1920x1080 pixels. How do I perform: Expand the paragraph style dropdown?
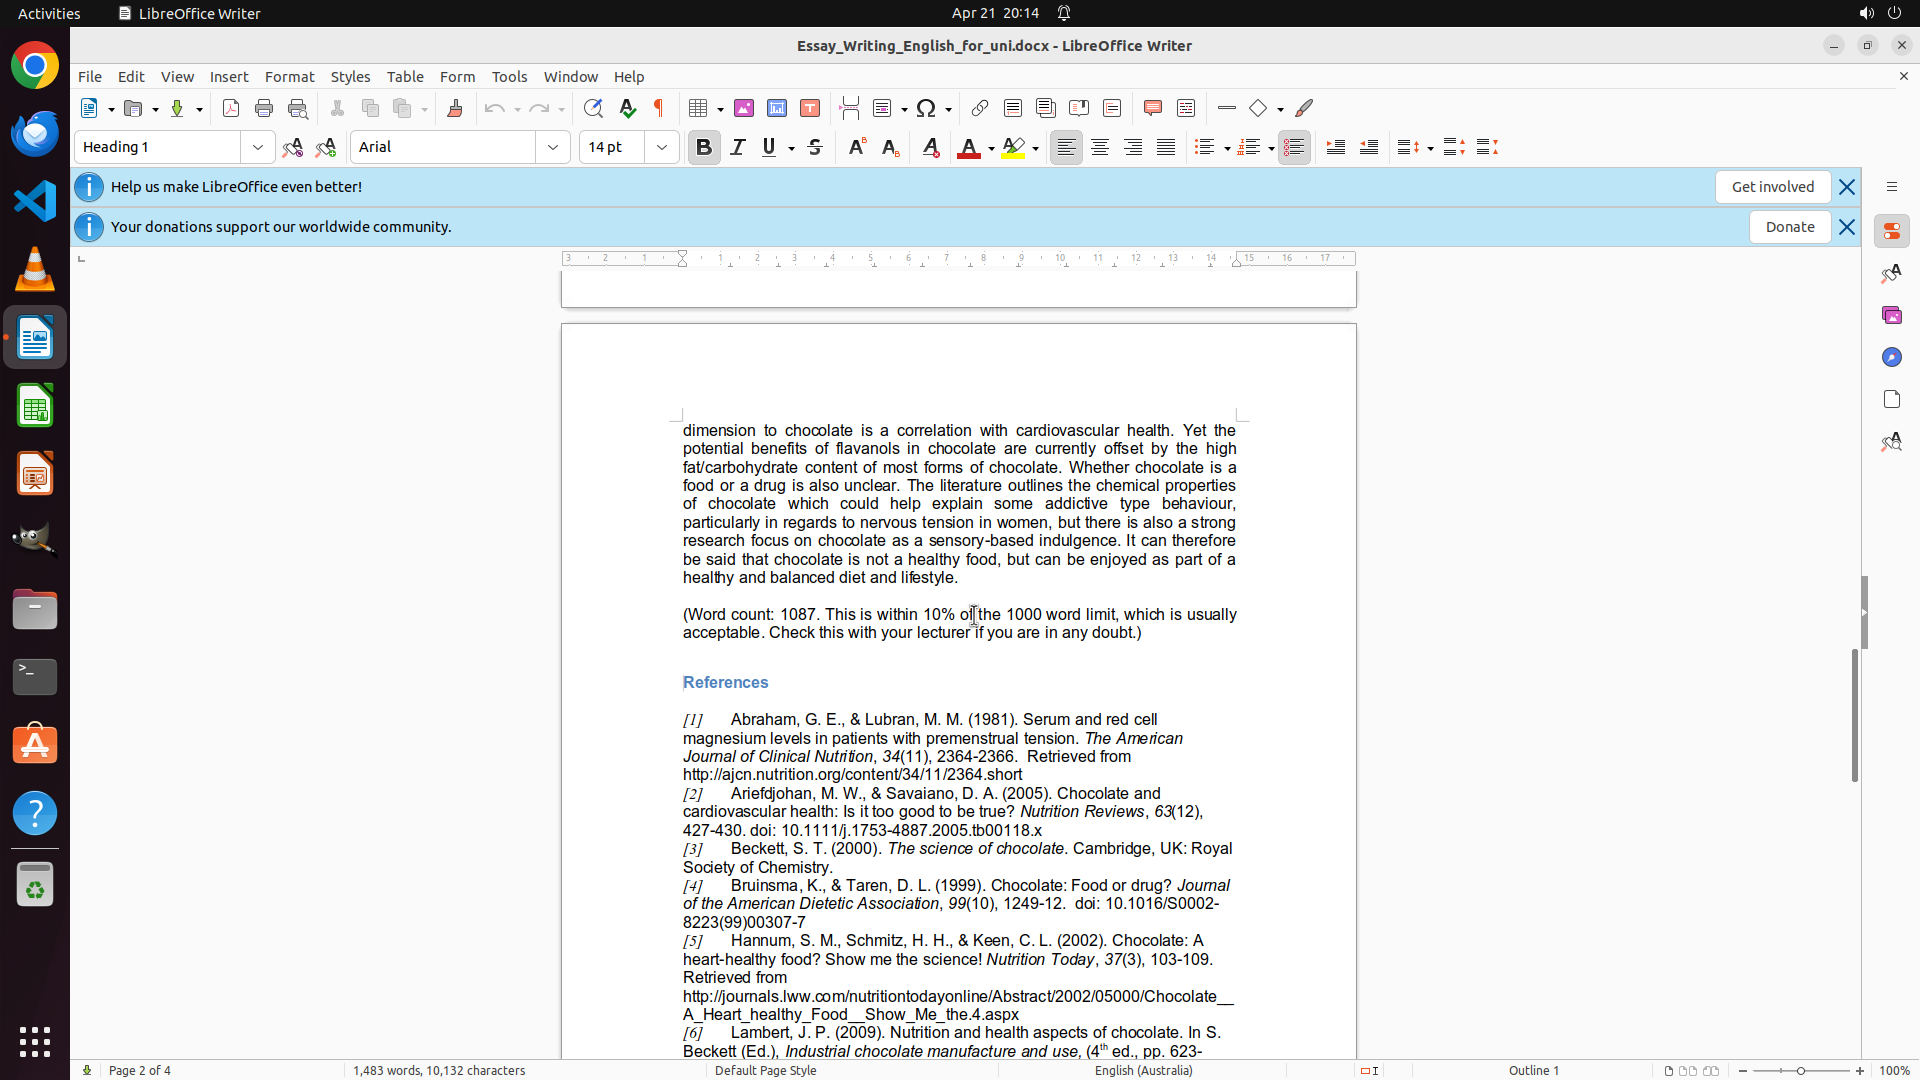click(x=258, y=147)
